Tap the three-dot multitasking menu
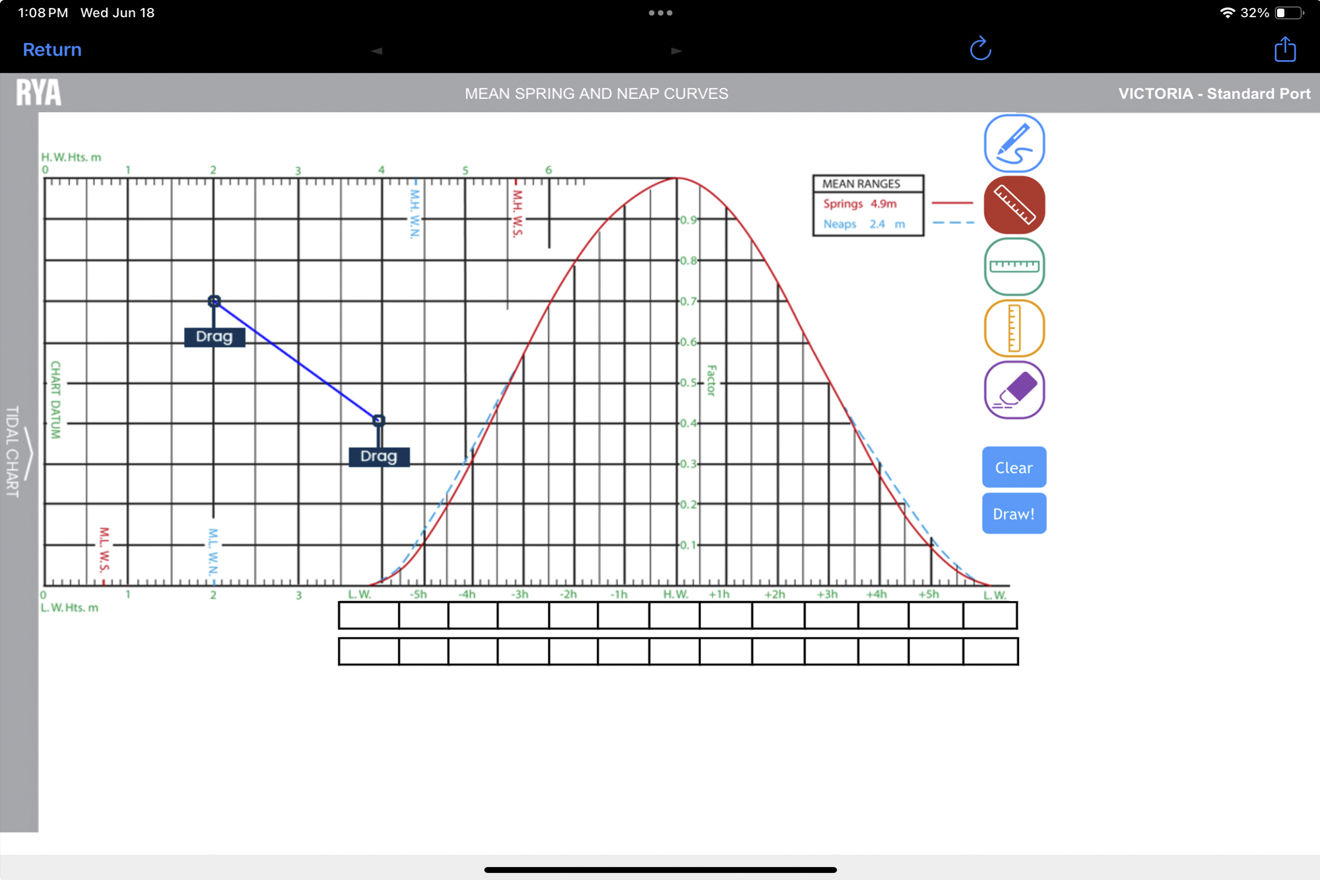Viewport: 1320px width, 880px height. 660,13
